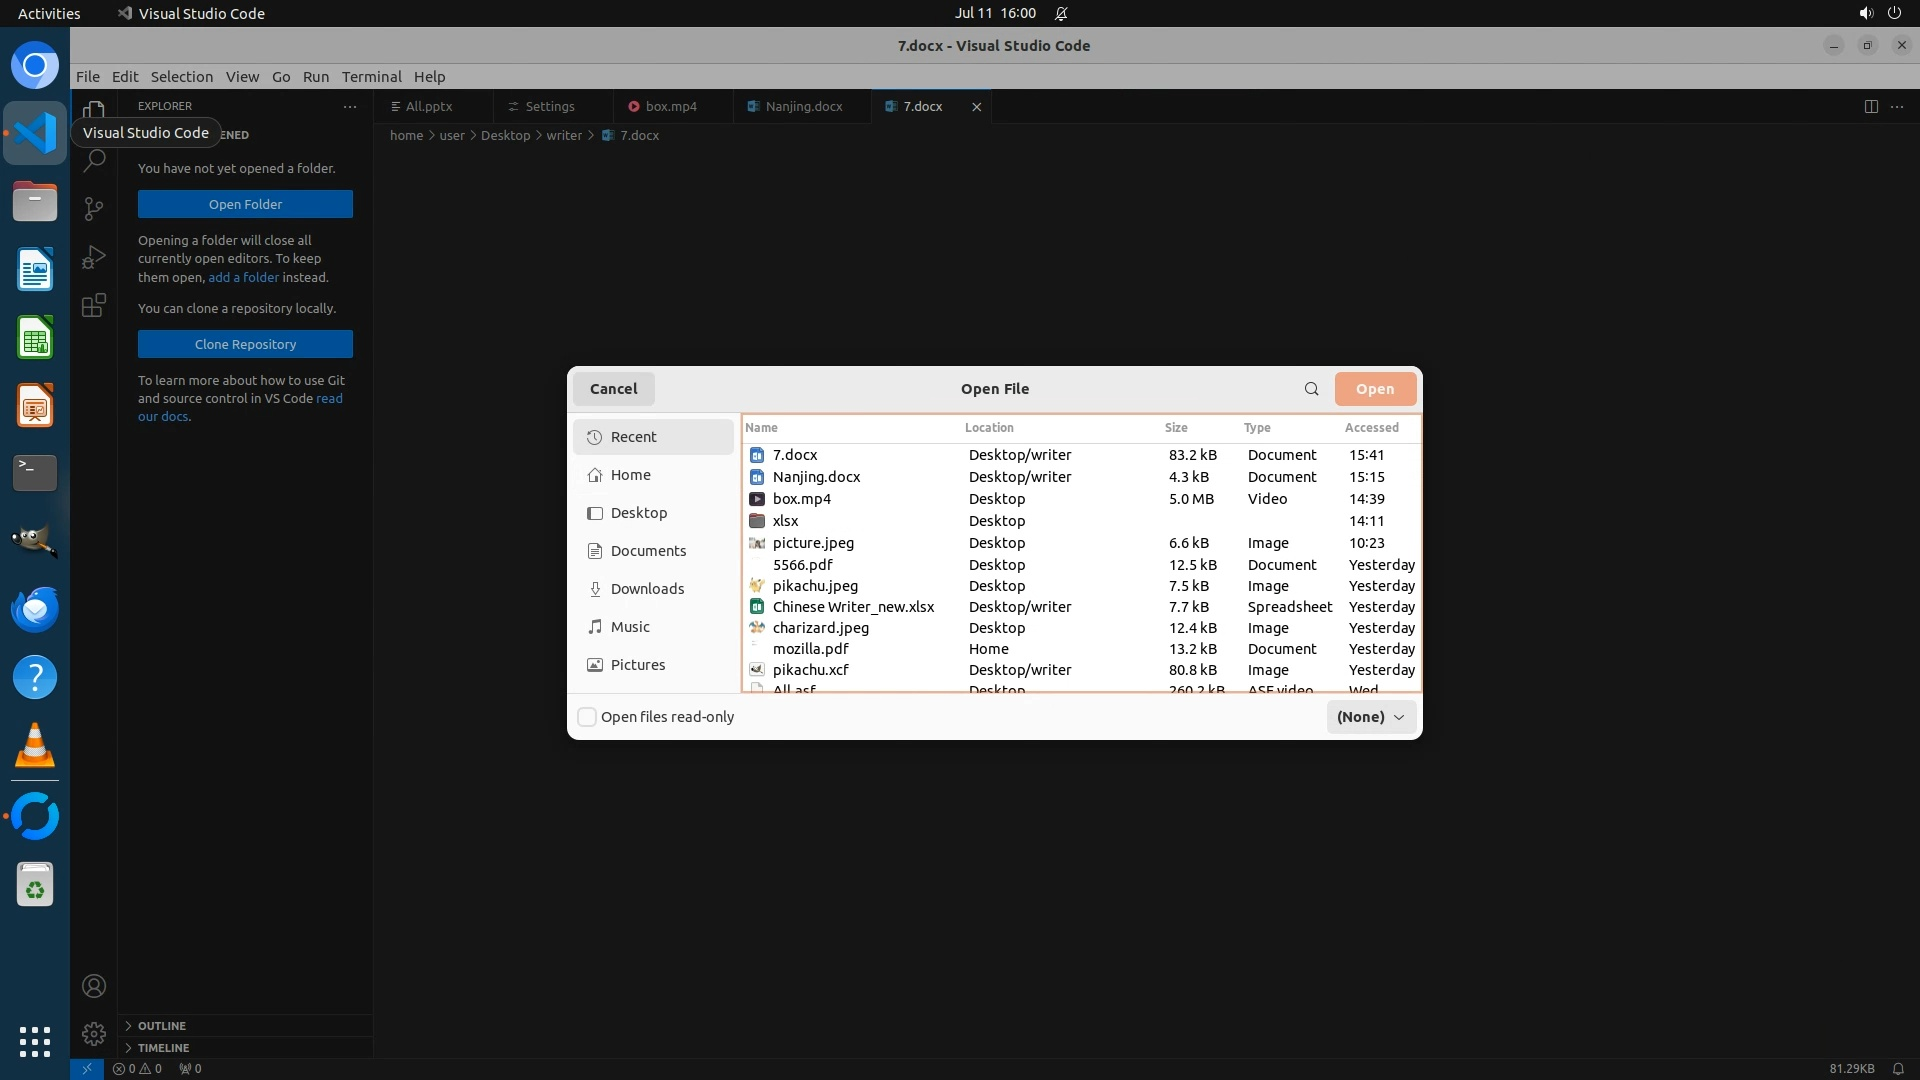Click the notifications bell in status bar
1920x1080 pixels.
pyautogui.click(x=1897, y=1068)
